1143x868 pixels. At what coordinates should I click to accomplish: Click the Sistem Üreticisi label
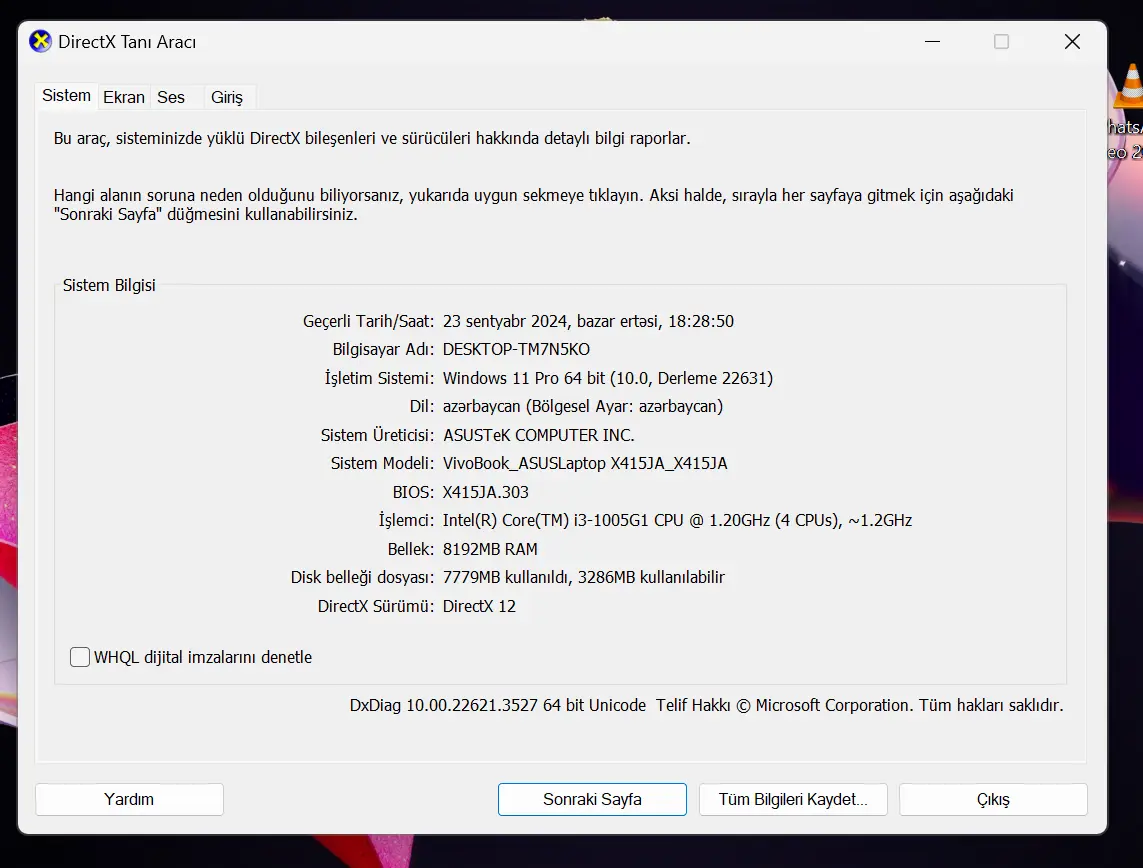click(378, 435)
